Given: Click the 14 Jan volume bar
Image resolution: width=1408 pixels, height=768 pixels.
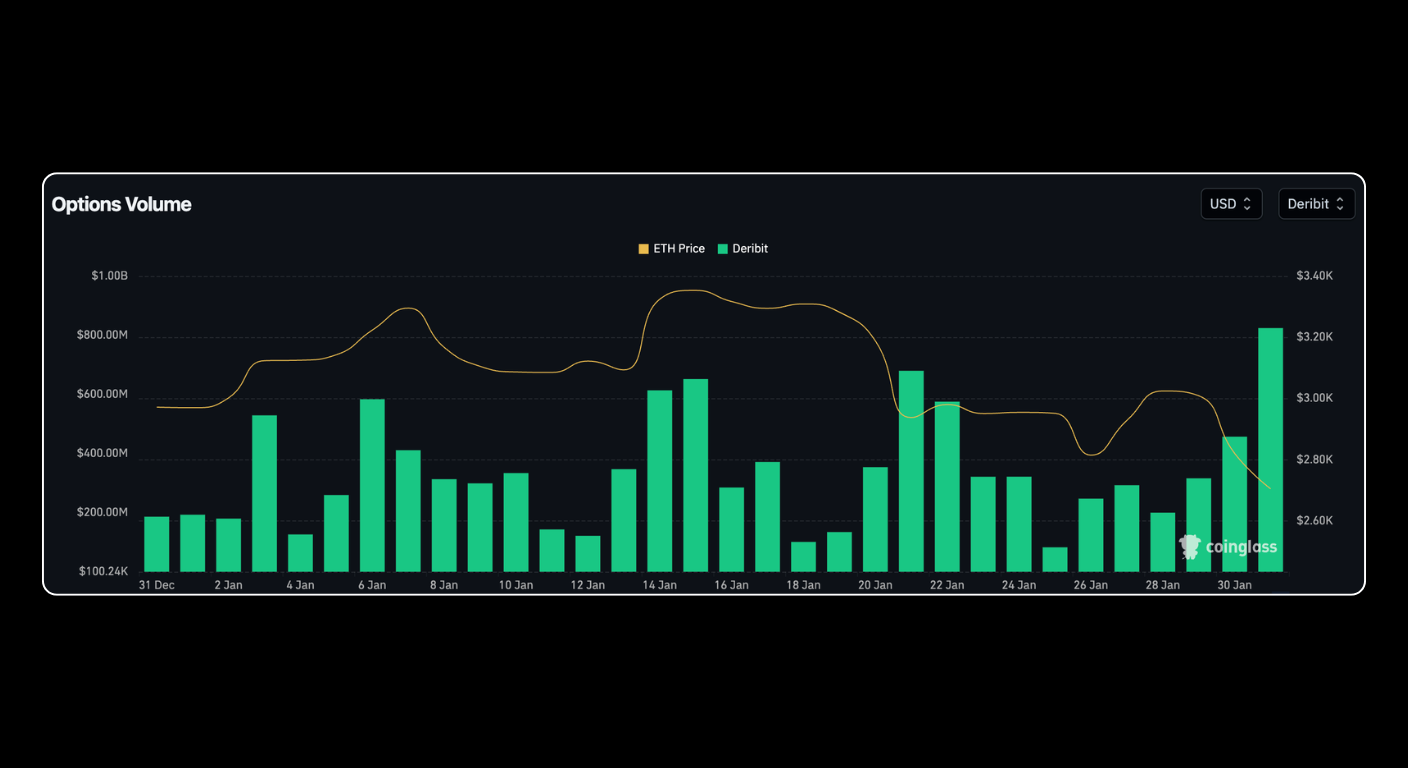Looking at the screenshot, I should (659, 480).
